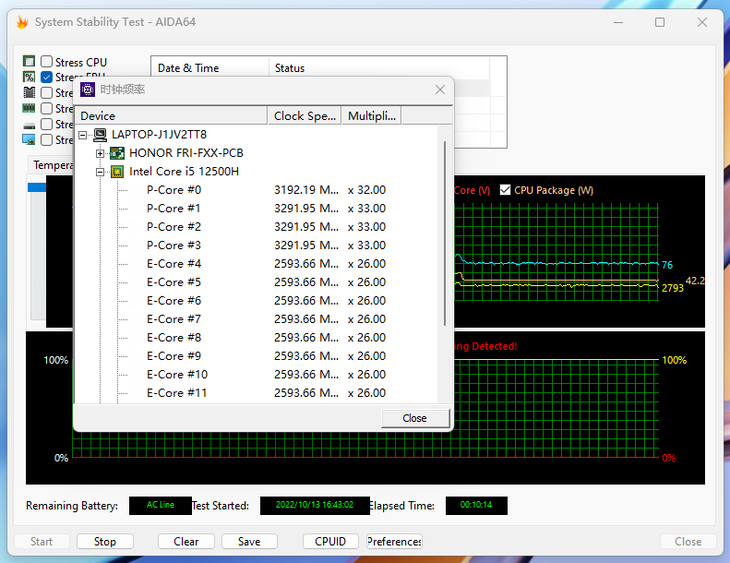Click the 2793 value on the graph
The width and height of the screenshot is (730, 563).
click(673, 288)
